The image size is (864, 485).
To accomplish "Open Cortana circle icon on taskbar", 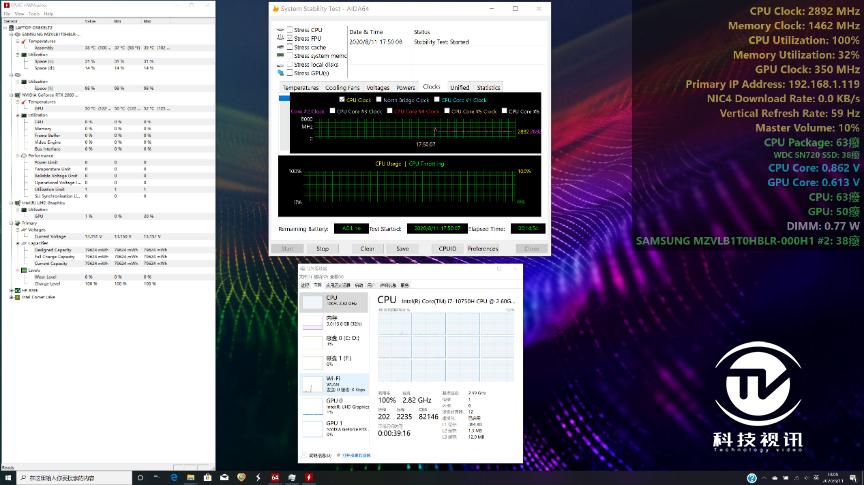I will [x=141, y=477].
